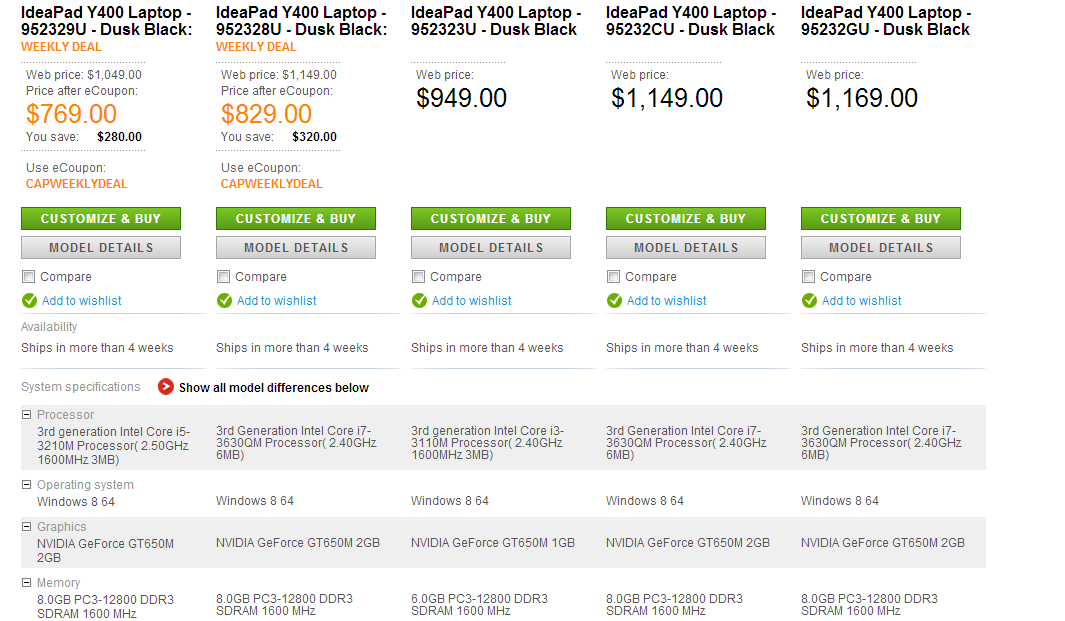1065x621 pixels.
Task: Click green wishlist checkmark icon for 95232CU model
Action: tap(614, 300)
